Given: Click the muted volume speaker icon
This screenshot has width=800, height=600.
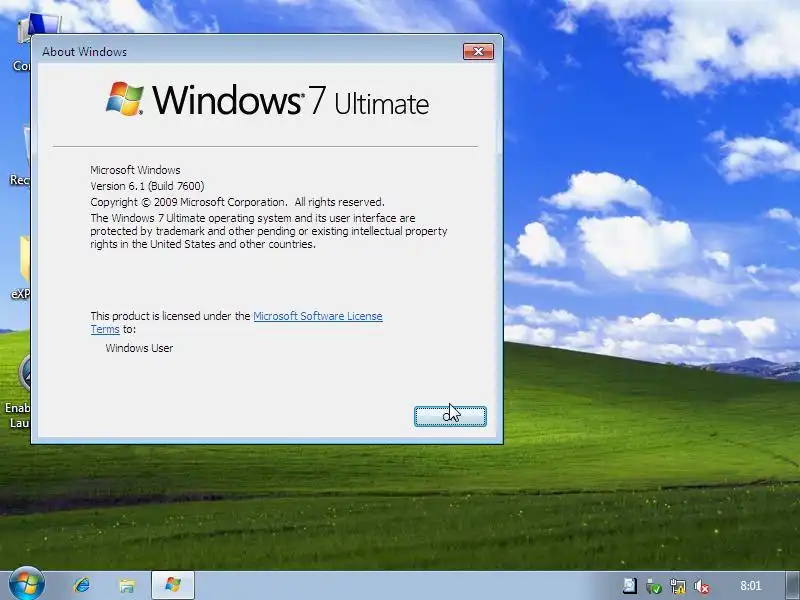Looking at the screenshot, I should pos(702,586).
